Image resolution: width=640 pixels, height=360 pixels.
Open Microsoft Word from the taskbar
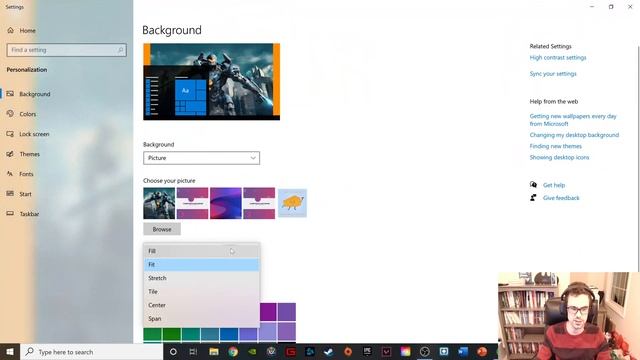463,351
